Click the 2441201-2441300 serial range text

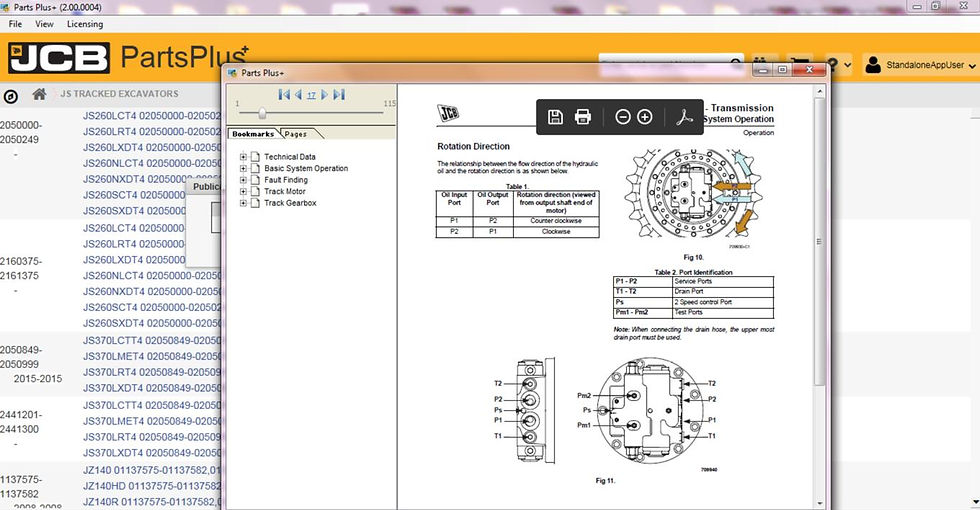pos(20,422)
